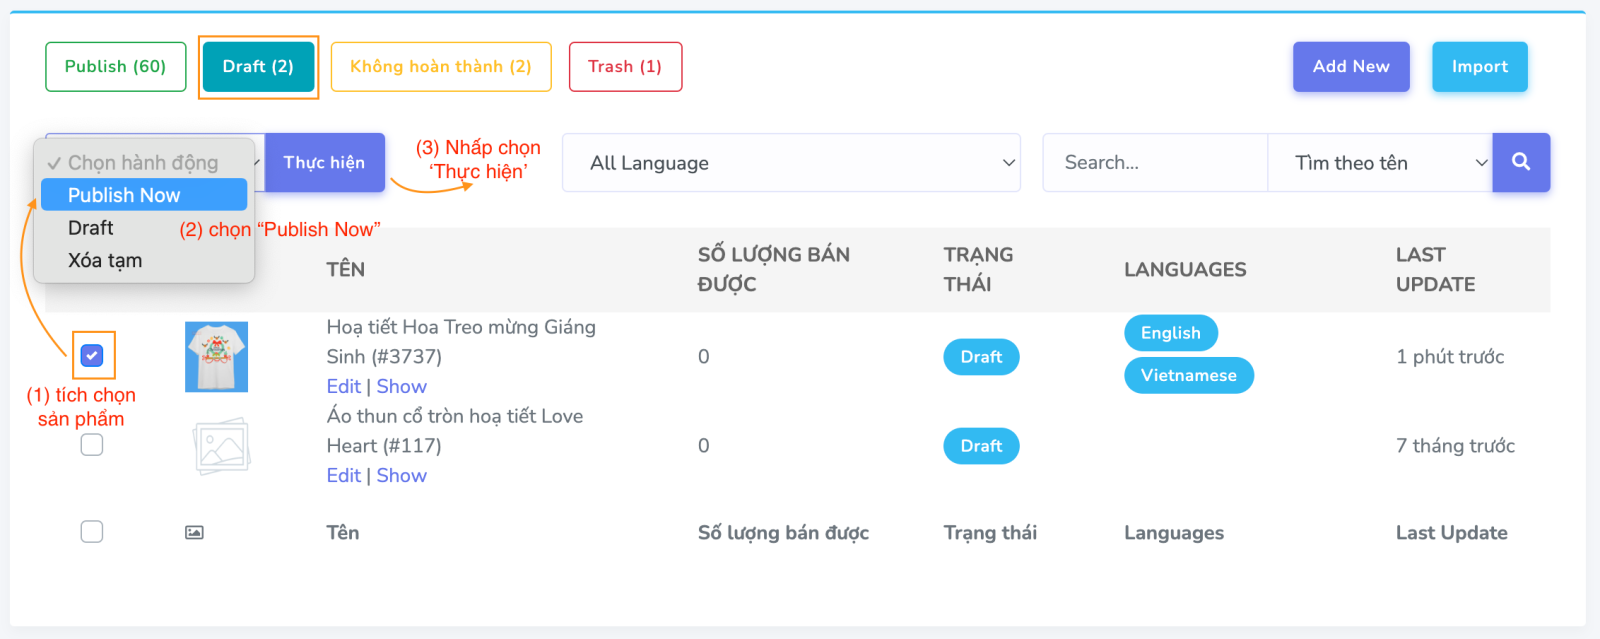Click the Import button
1600x639 pixels.
pos(1479,67)
